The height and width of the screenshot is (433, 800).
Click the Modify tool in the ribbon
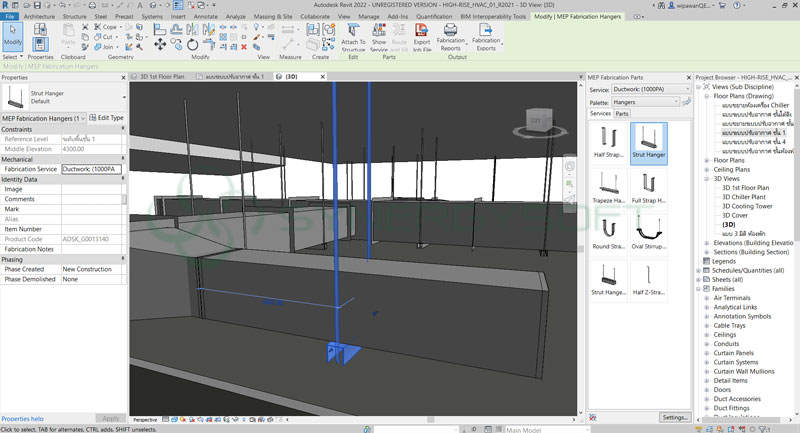click(12, 37)
